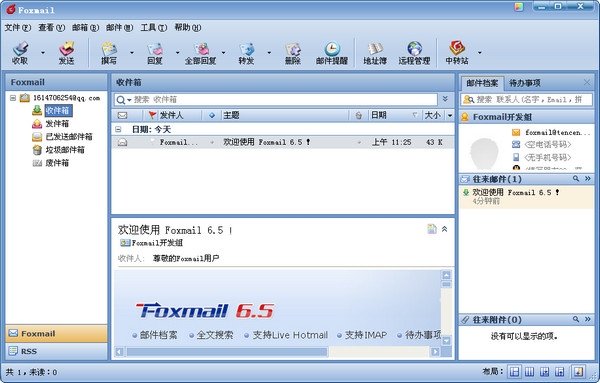The width and height of the screenshot is (600, 383).
Task: Toggle the flag column header in mail list
Action: click(152, 115)
